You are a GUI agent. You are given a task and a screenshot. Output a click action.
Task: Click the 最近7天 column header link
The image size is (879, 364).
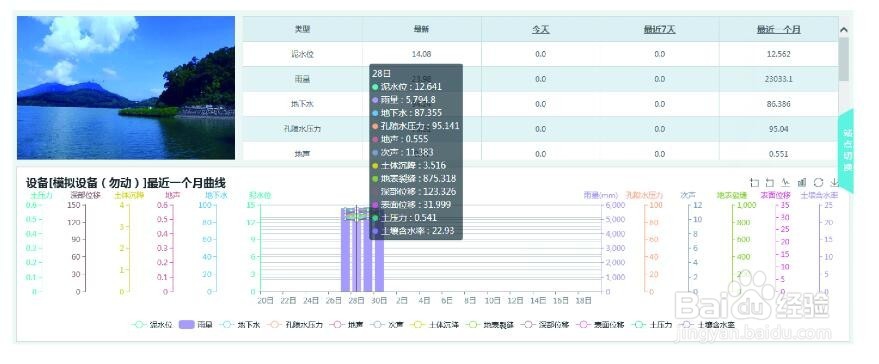tap(659, 29)
